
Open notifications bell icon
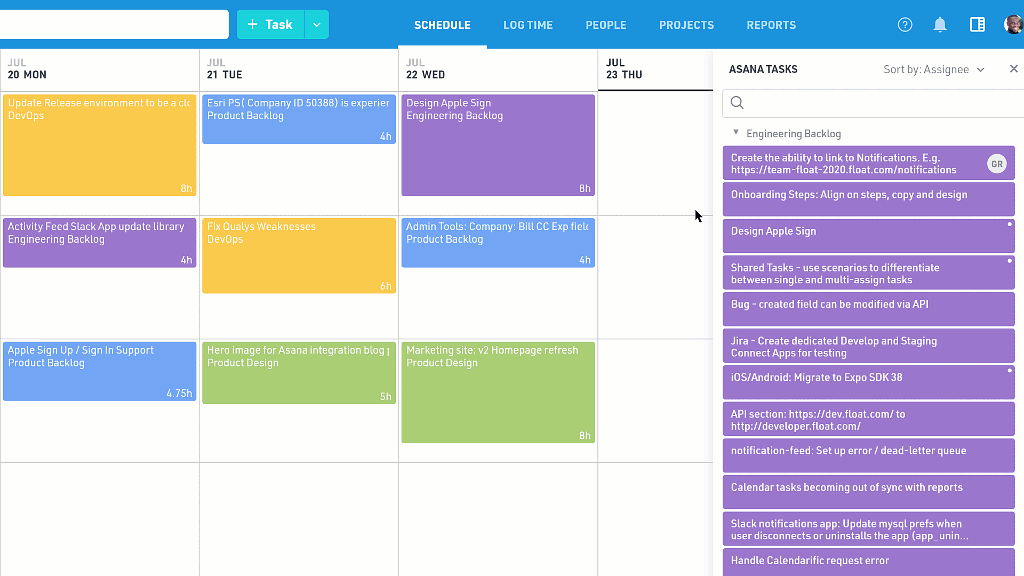[x=940, y=25]
